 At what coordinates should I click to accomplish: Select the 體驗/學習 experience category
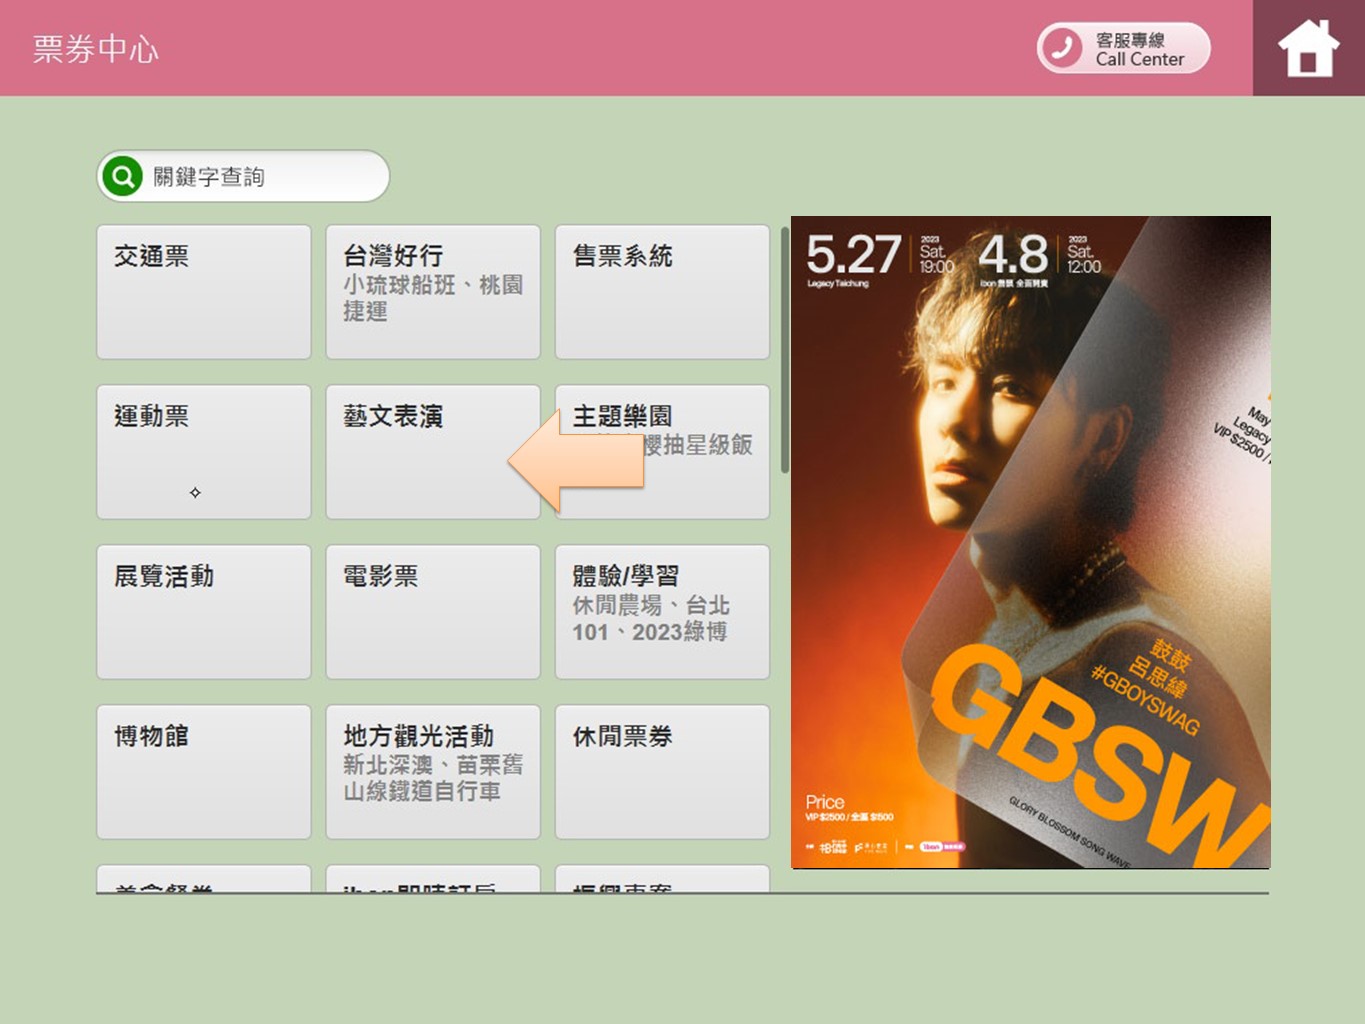(x=662, y=612)
